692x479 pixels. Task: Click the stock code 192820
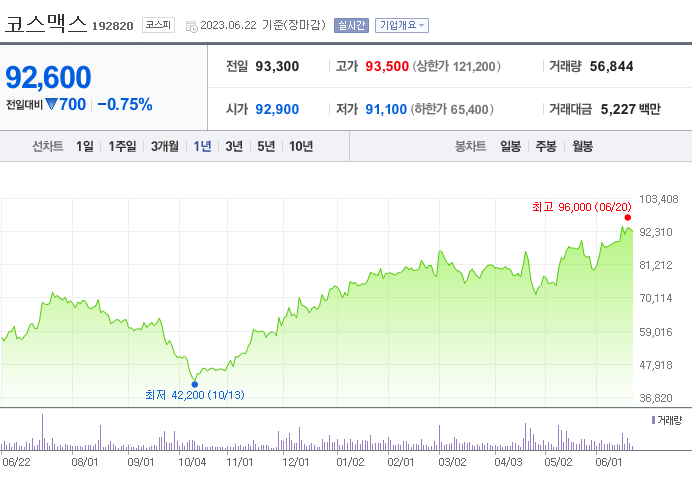coord(113,26)
